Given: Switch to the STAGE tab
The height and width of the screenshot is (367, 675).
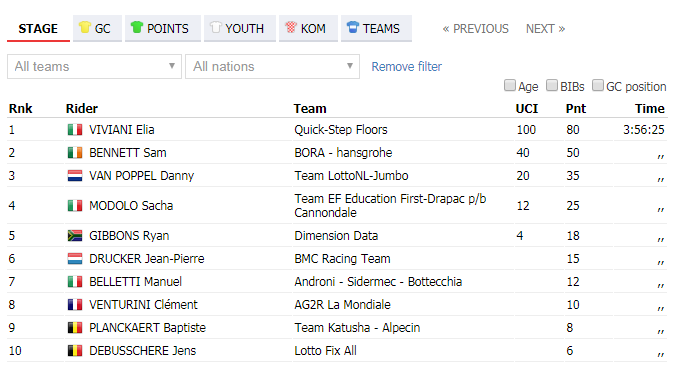Looking at the screenshot, I should click(x=38, y=28).
